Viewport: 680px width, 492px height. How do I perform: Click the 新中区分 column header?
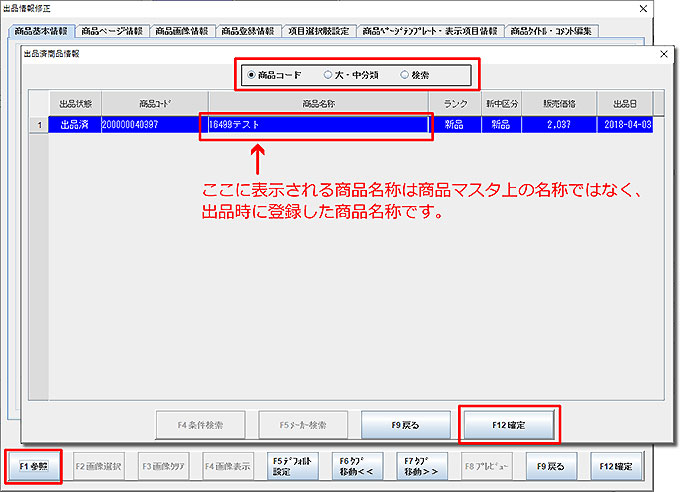point(502,104)
